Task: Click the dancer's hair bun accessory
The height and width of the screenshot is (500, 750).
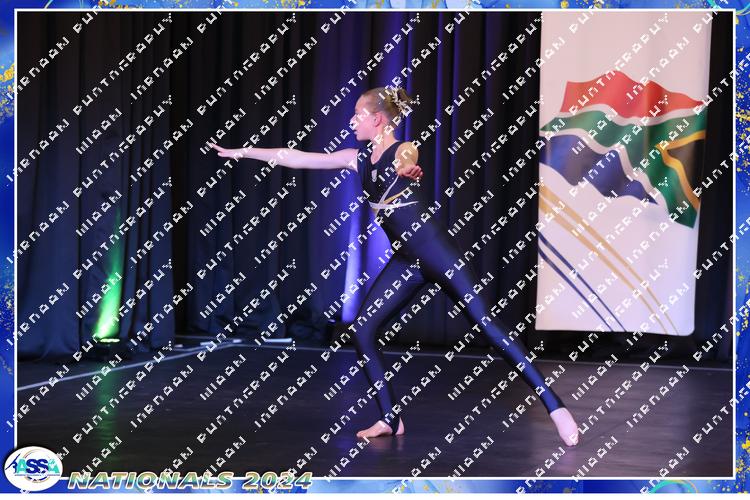Action: [402, 100]
